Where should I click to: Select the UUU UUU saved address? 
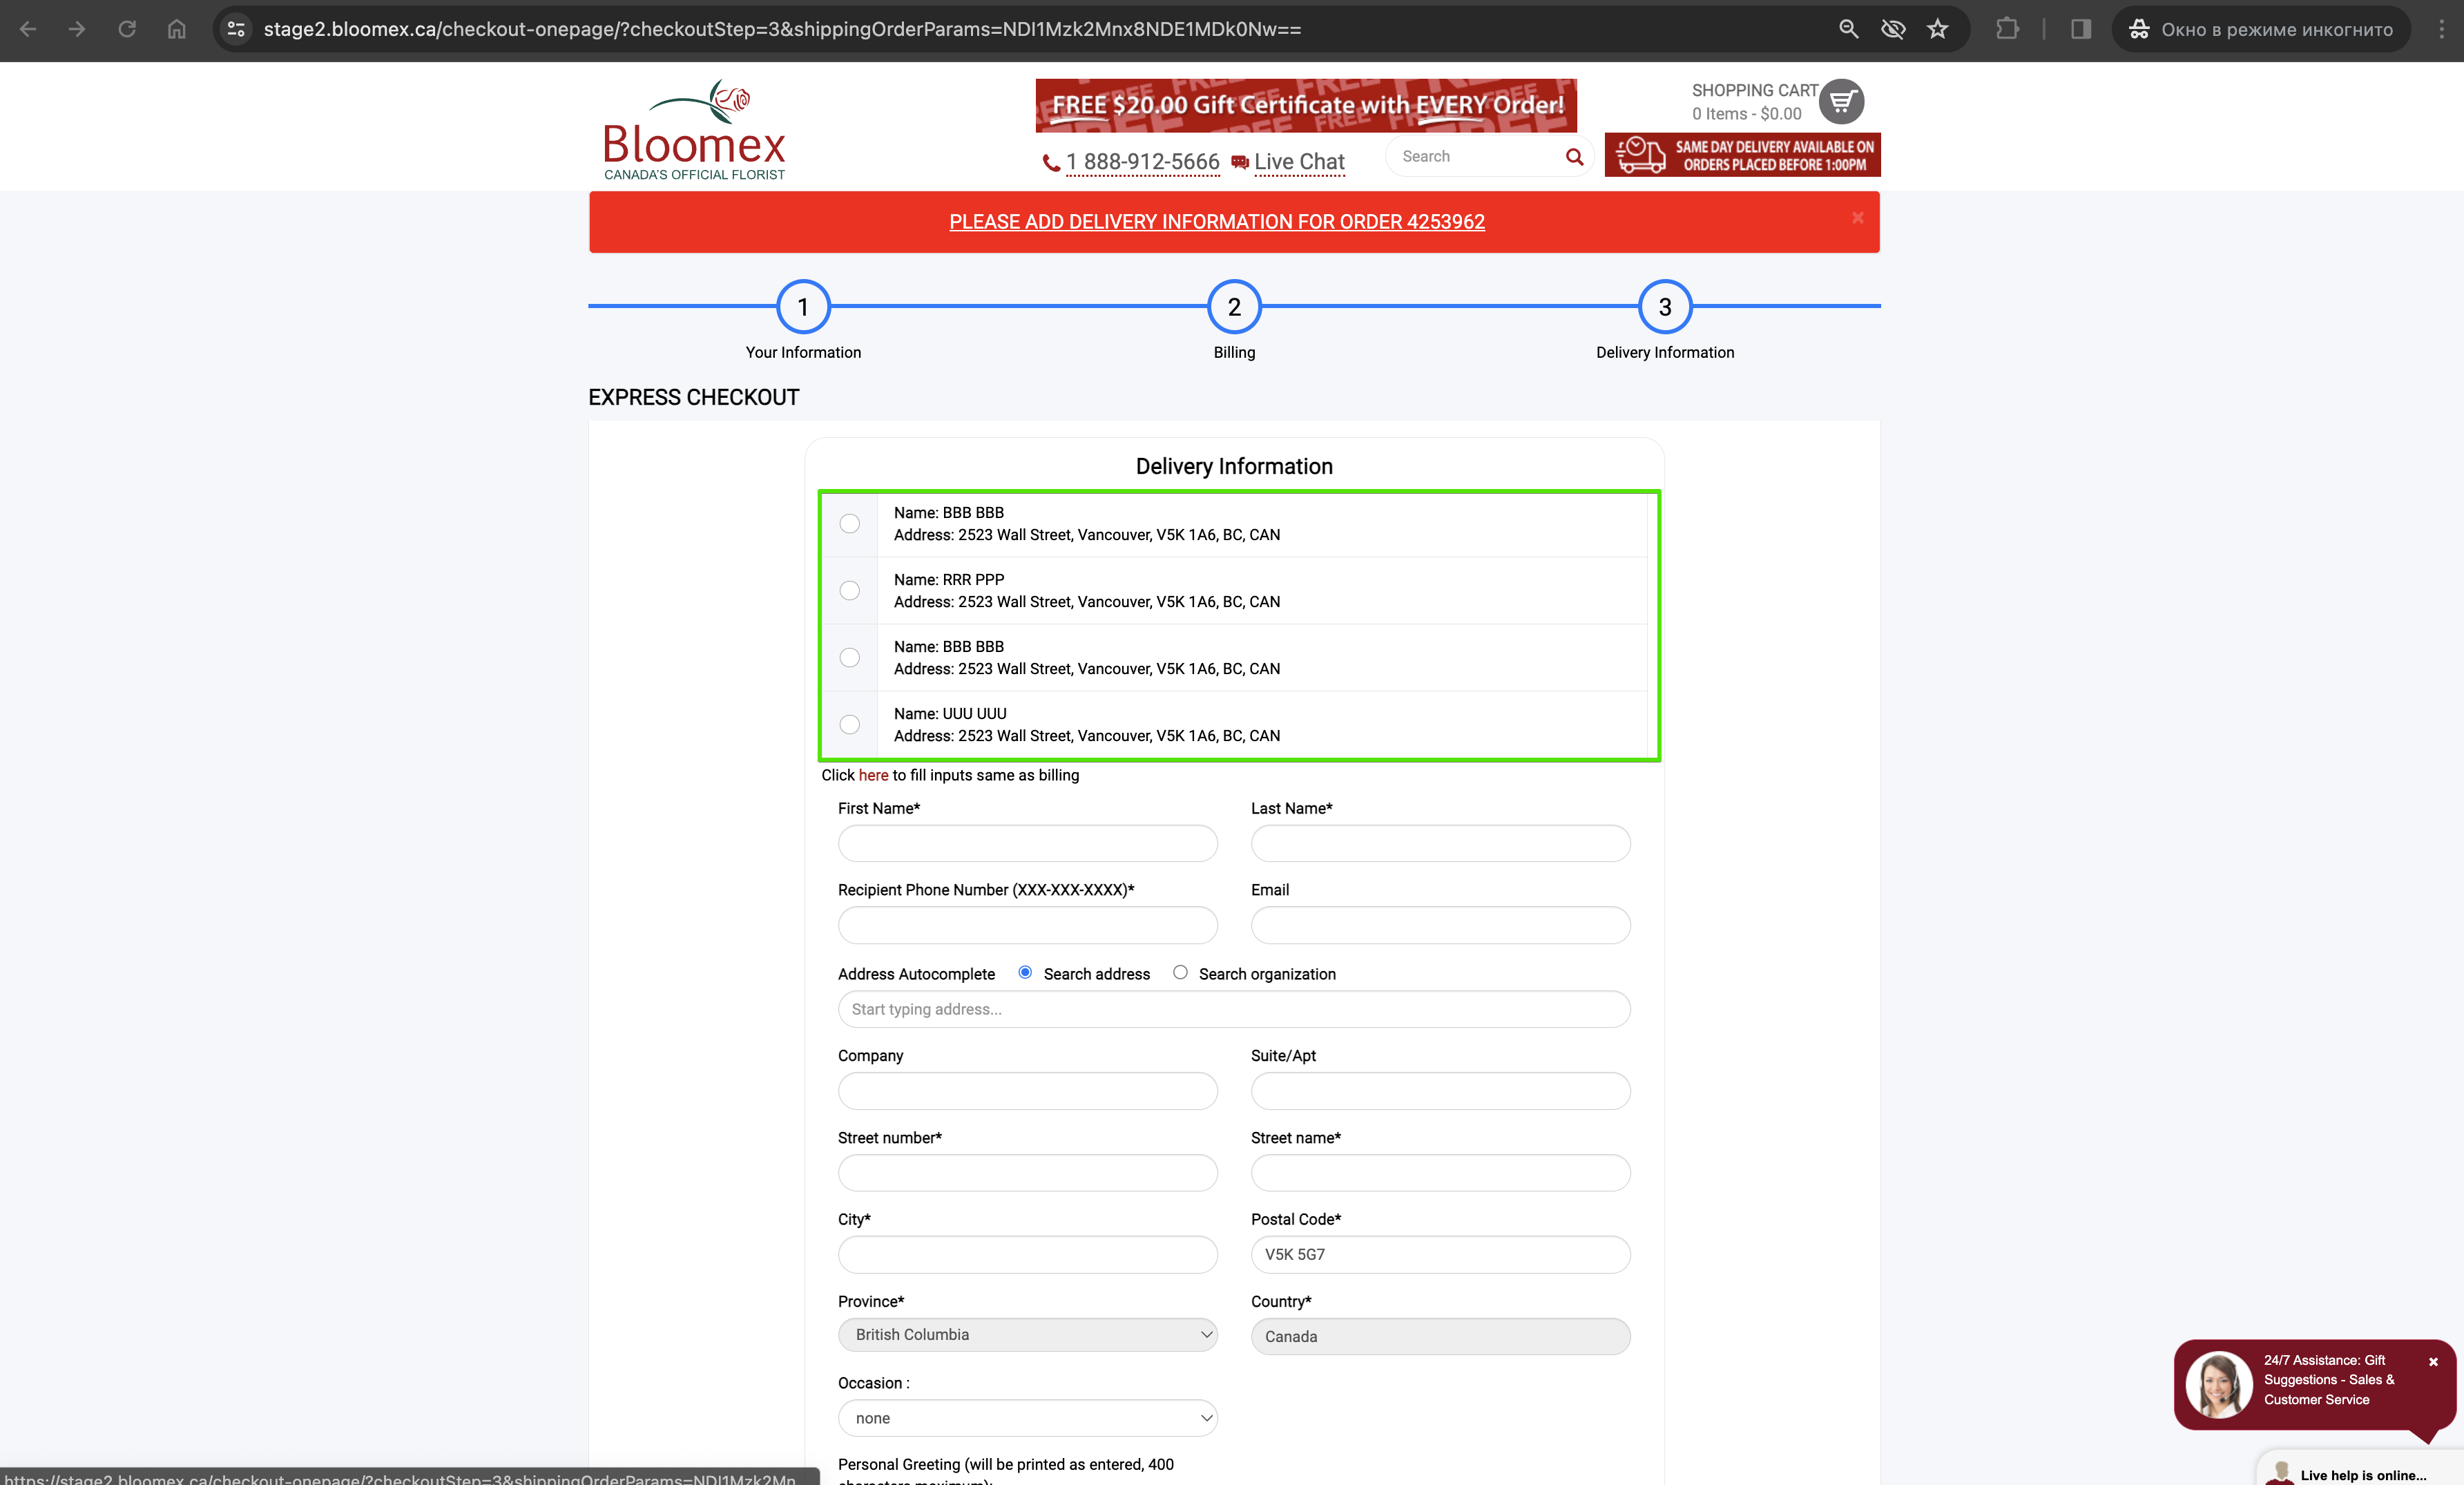click(x=849, y=725)
